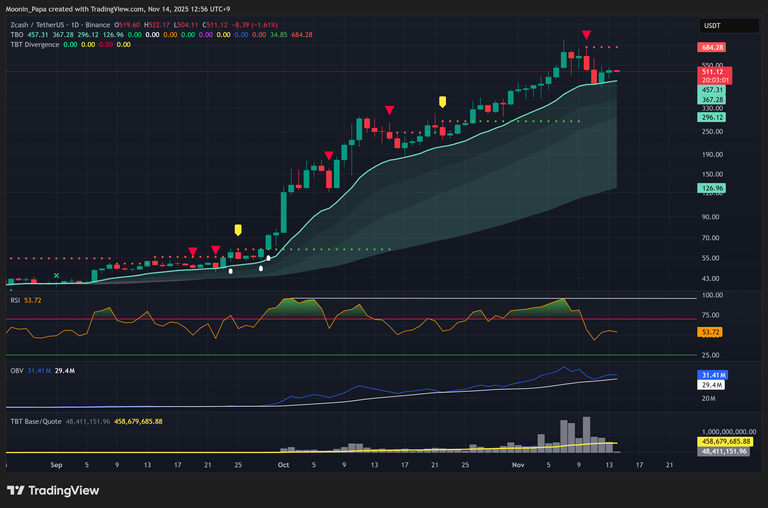The height and width of the screenshot is (508, 768).
Task: Click the orange 53.72 RSI value tag
Action: pos(713,331)
